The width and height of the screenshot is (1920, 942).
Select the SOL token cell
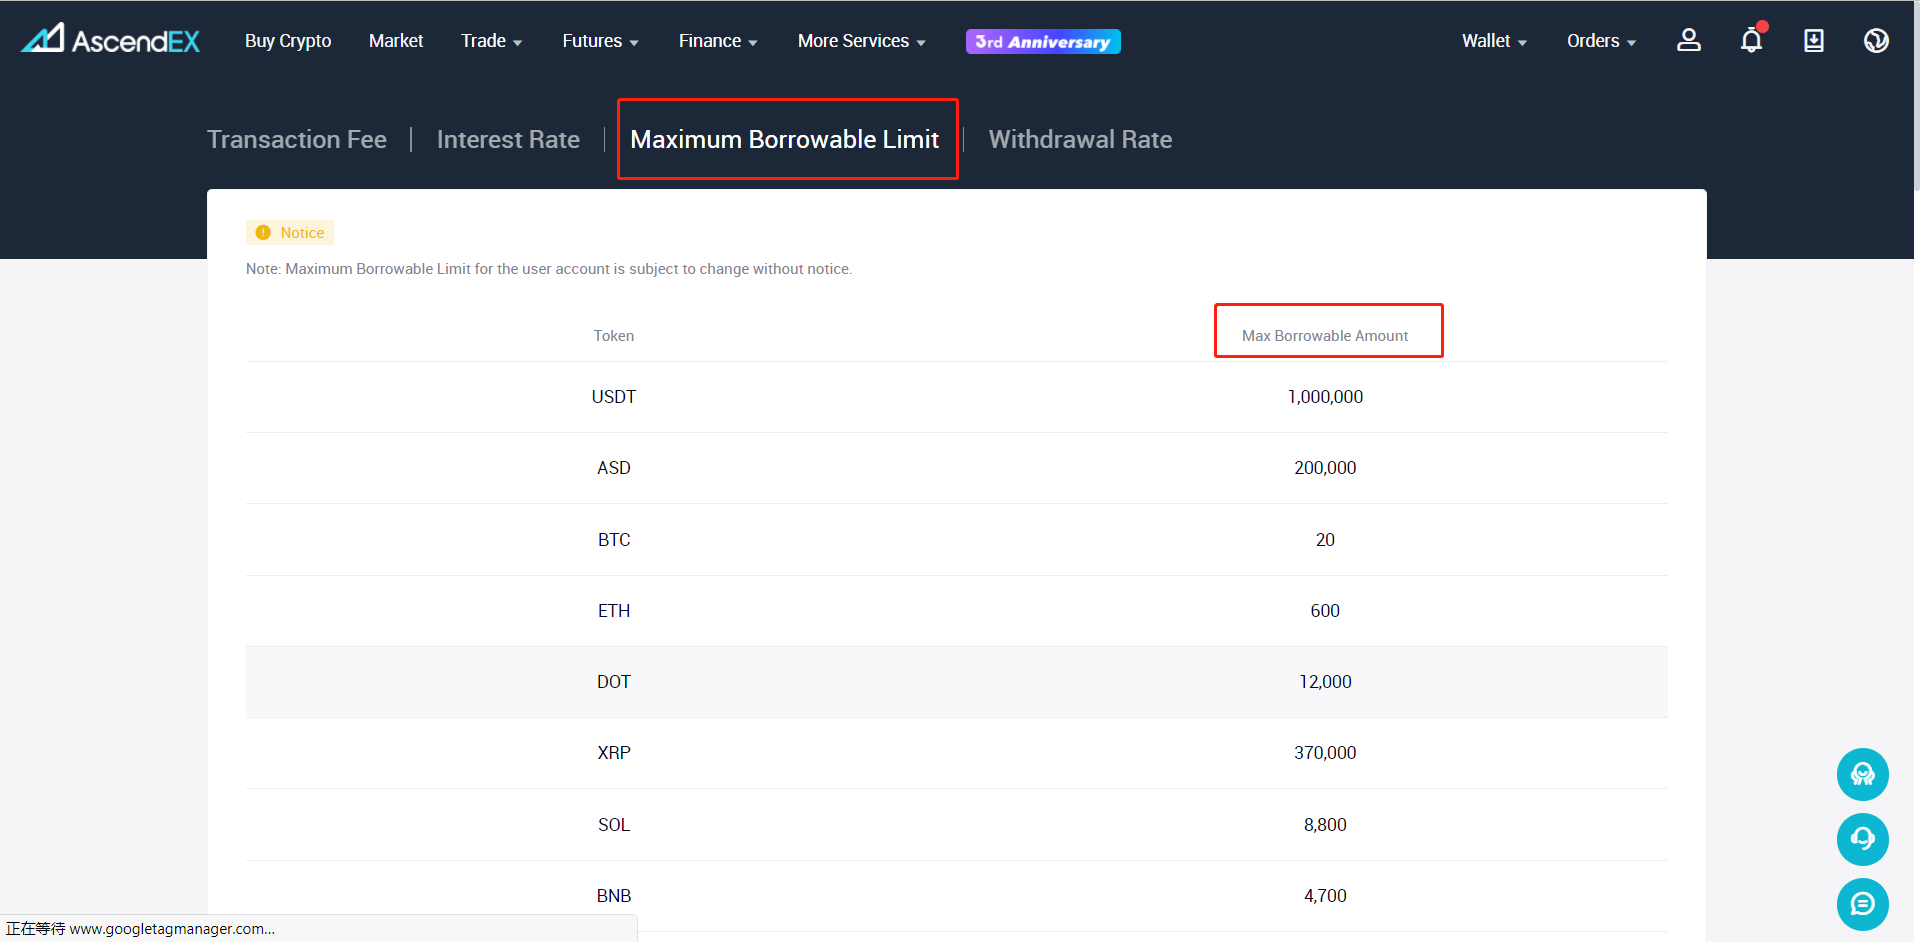click(x=614, y=825)
